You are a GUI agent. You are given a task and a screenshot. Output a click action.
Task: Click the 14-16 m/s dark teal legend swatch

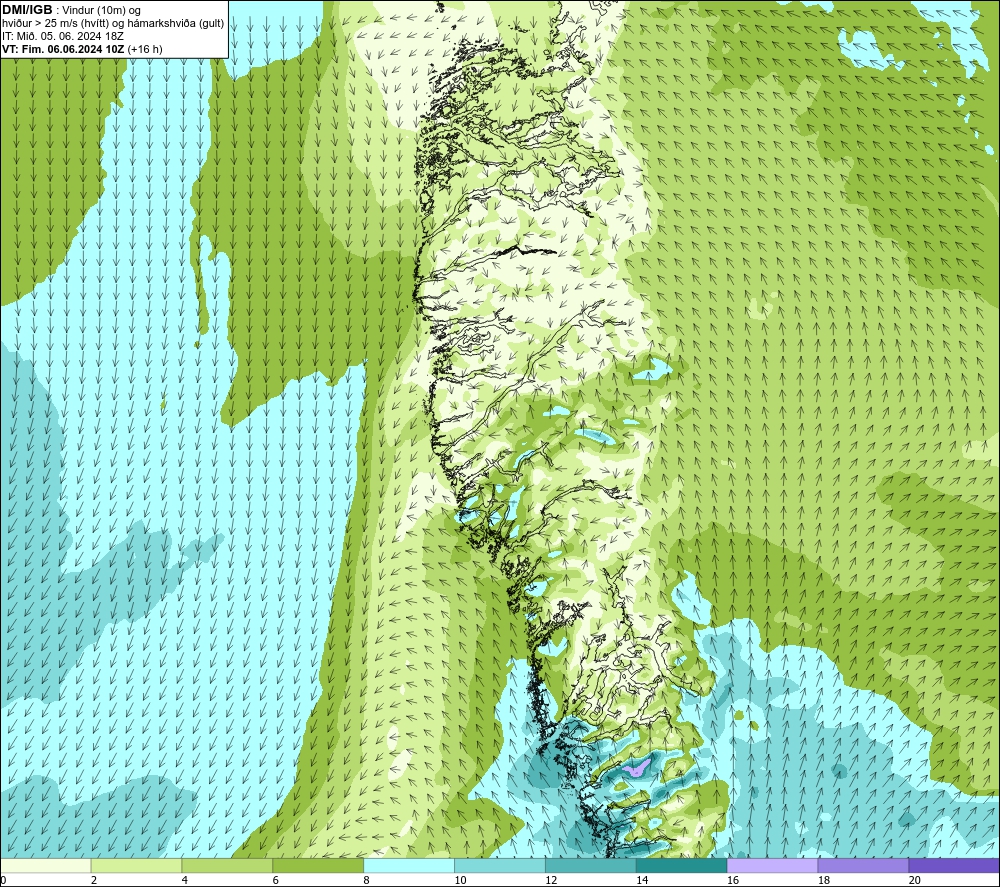click(x=682, y=865)
